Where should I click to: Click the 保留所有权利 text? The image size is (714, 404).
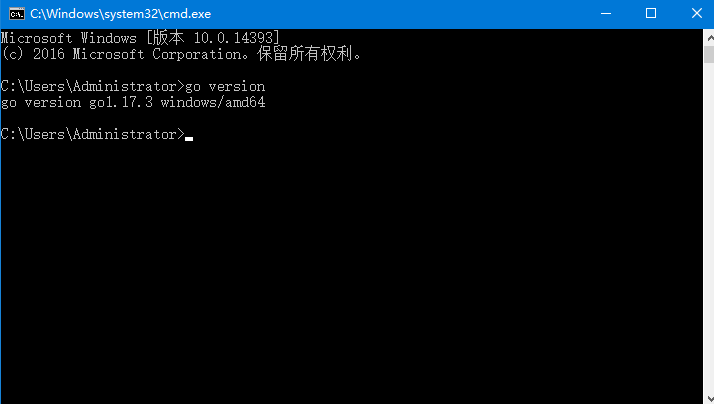(305, 54)
